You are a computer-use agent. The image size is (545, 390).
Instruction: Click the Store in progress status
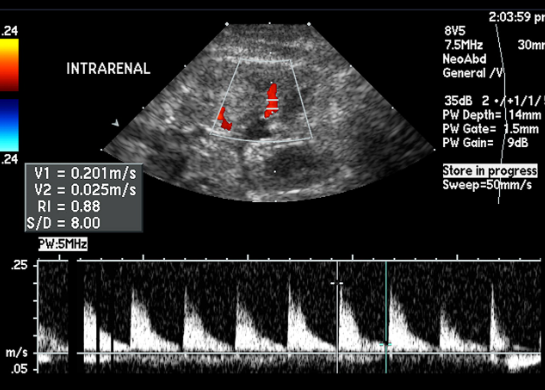coord(490,171)
